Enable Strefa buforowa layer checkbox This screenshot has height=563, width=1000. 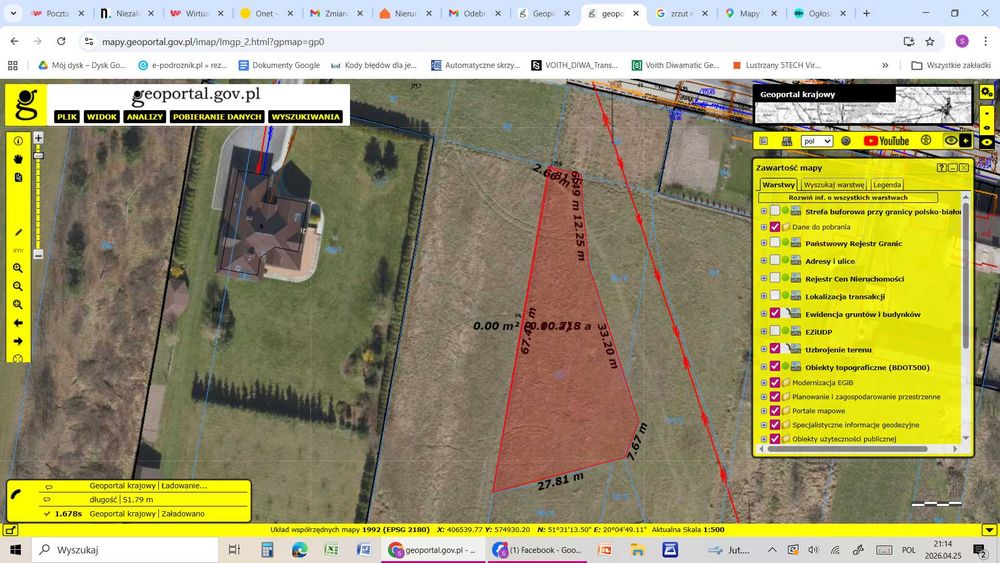[x=775, y=211]
